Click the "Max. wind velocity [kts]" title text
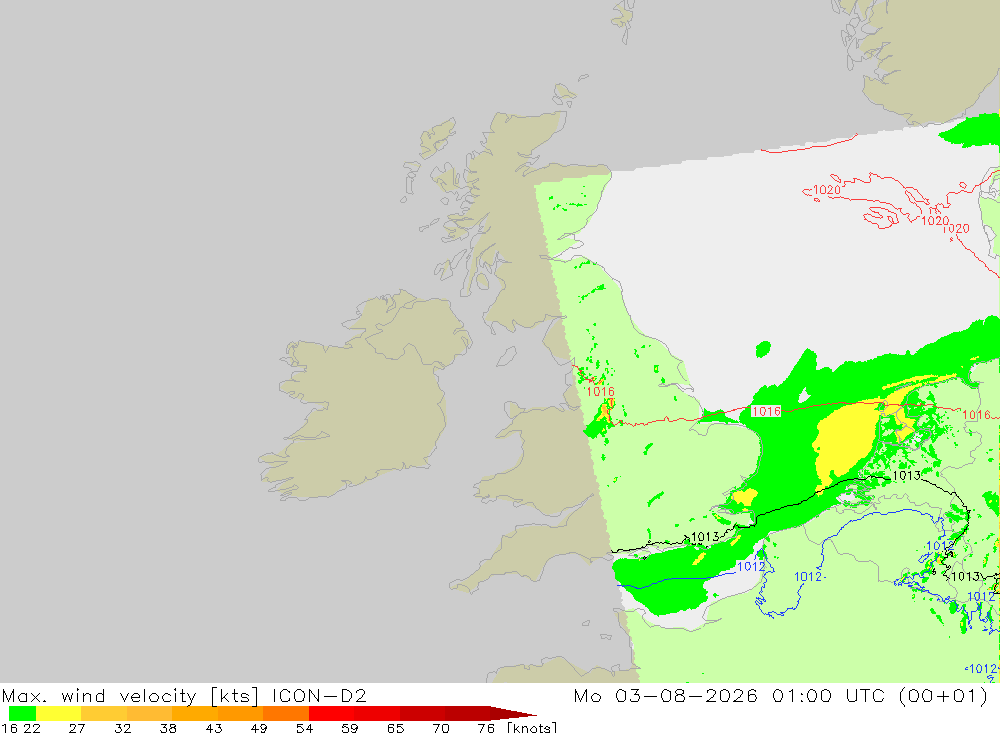 tap(130, 696)
